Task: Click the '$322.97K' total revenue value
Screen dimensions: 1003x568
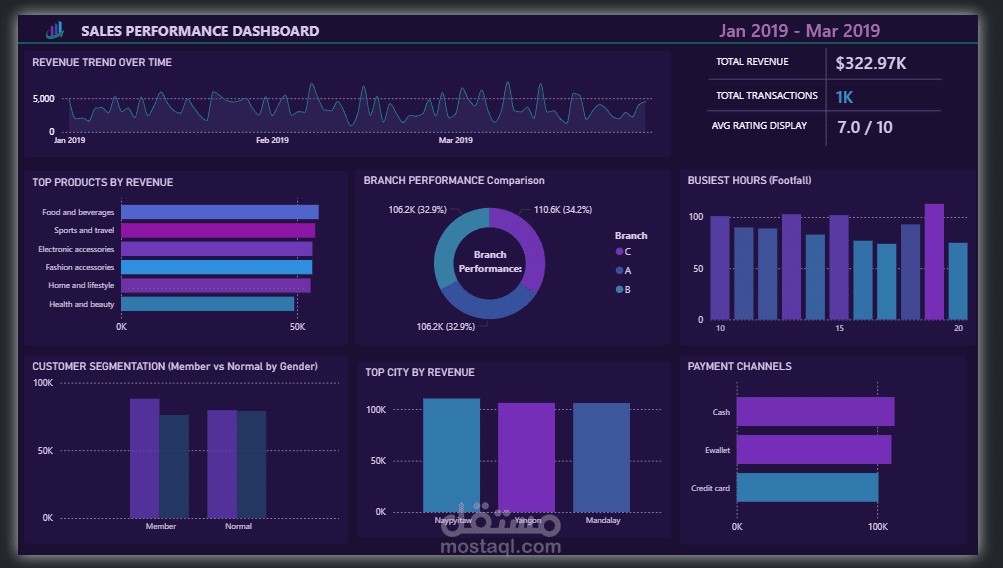Action: tap(871, 63)
